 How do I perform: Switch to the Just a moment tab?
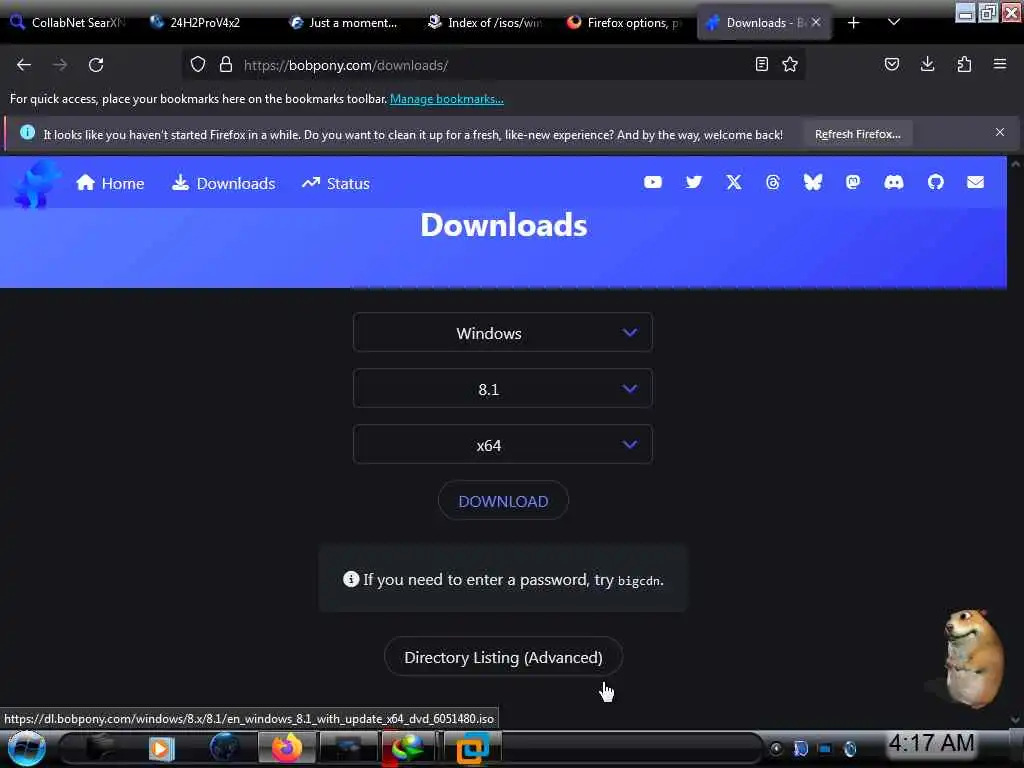[346, 22]
